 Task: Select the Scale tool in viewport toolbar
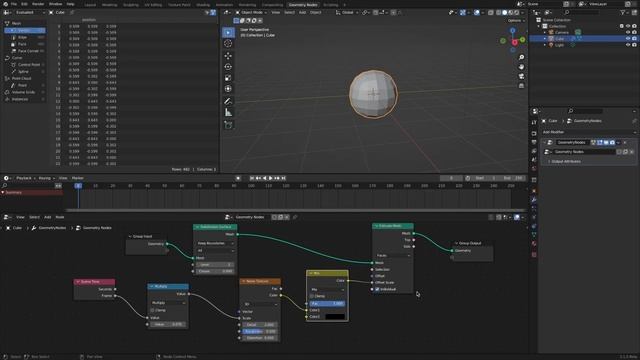[x=228, y=78]
